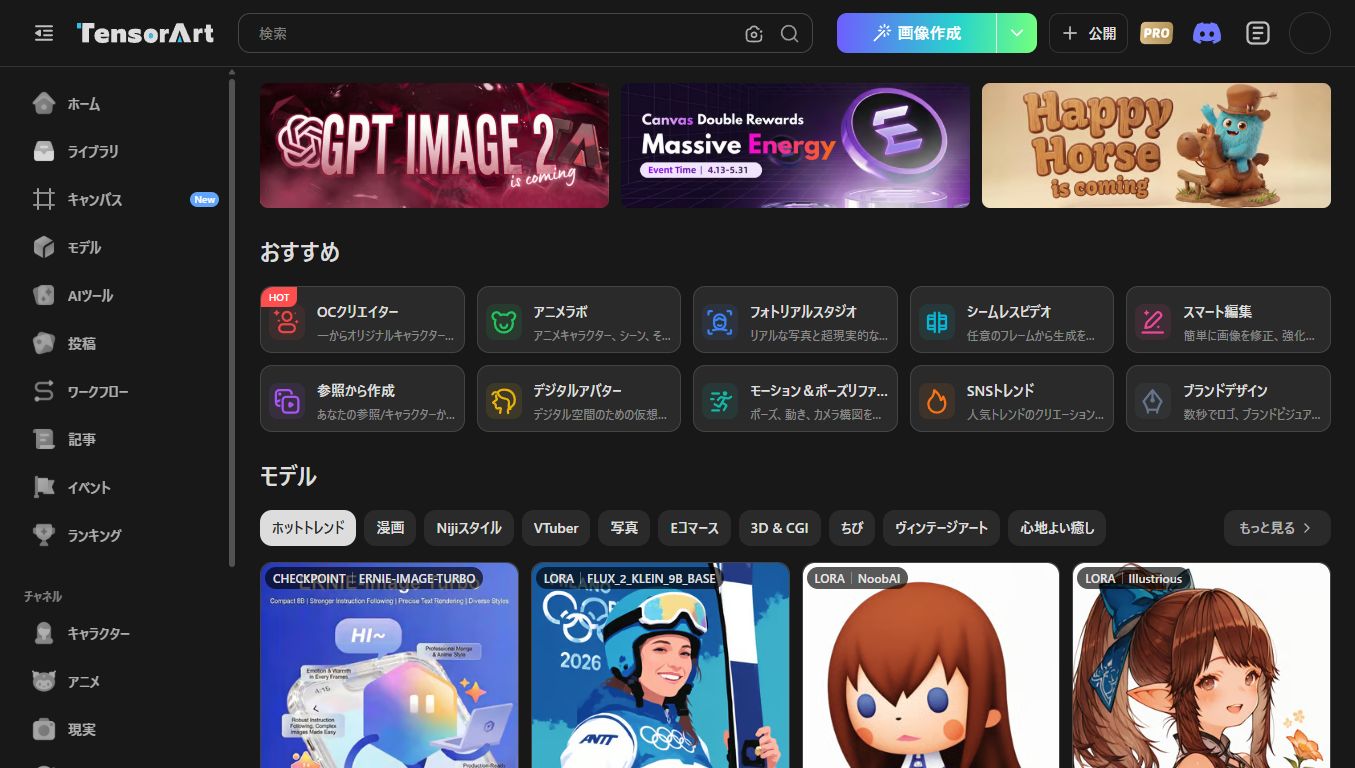Image resolution: width=1355 pixels, height=768 pixels.
Task: Open the ERNIE-IMAGE-TURBO checkpoint card
Action: pyautogui.click(x=389, y=665)
